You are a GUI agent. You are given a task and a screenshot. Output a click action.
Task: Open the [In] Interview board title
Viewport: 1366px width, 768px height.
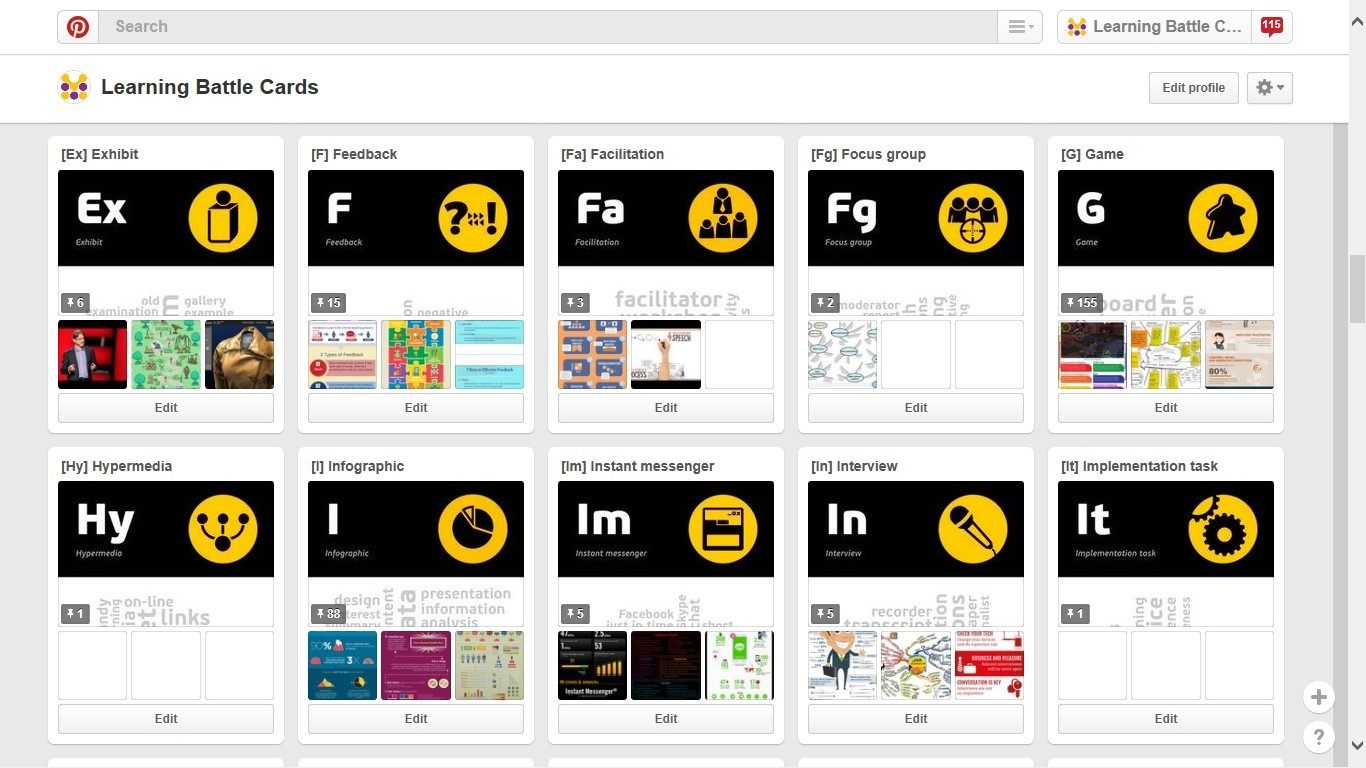point(854,466)
